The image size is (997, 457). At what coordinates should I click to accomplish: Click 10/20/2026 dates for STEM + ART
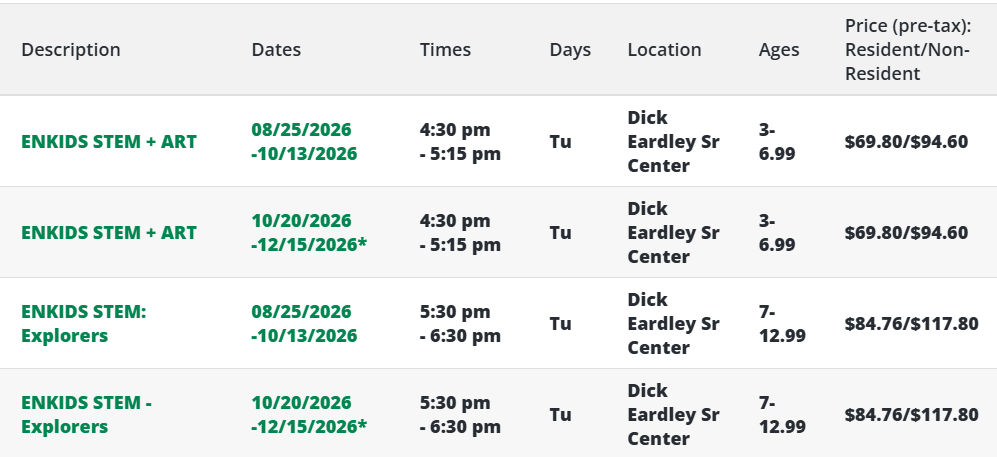[309, 233]
